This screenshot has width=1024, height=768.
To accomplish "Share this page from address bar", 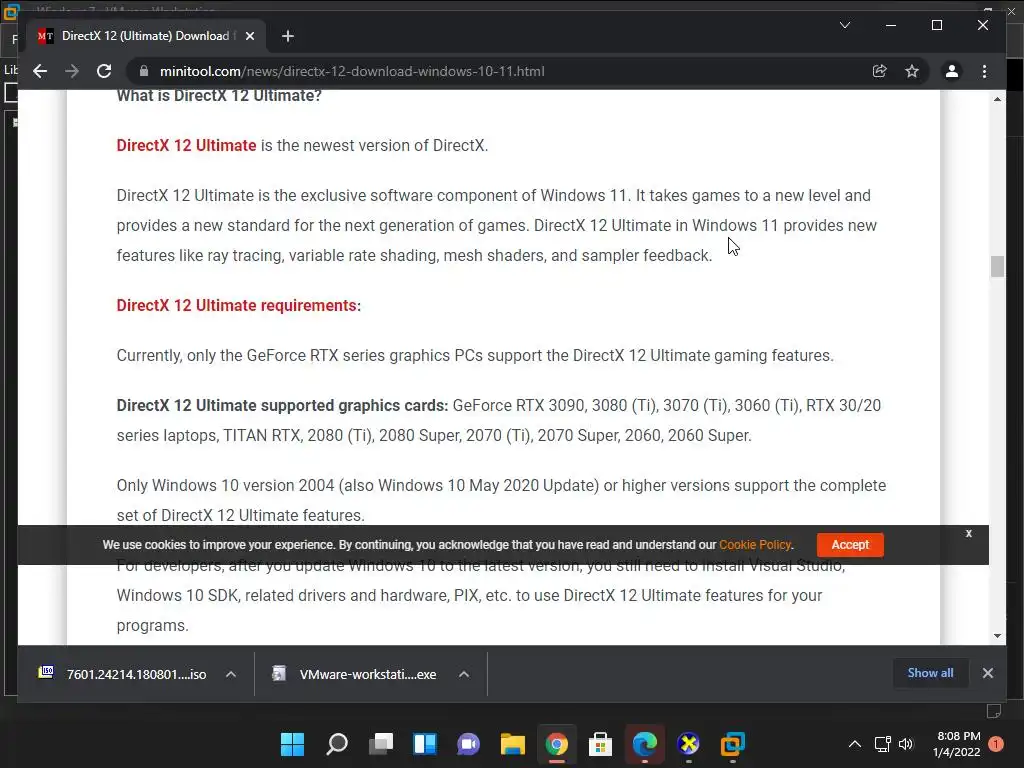I will [x=880, y=71].
